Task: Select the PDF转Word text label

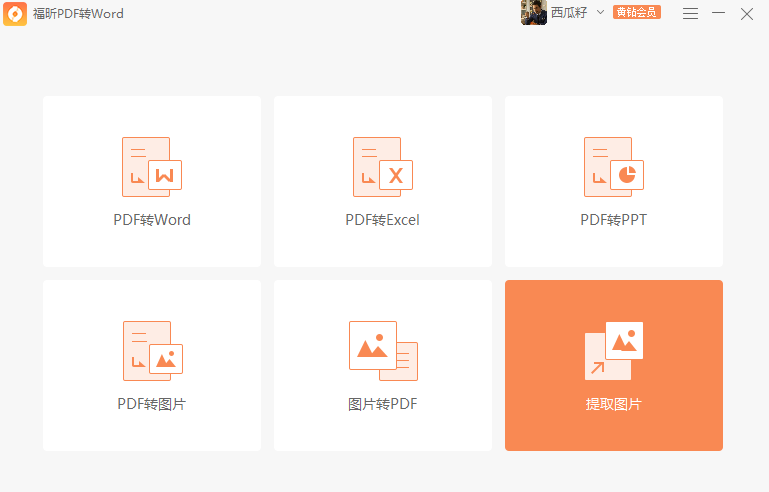Action: coord(152,220)
